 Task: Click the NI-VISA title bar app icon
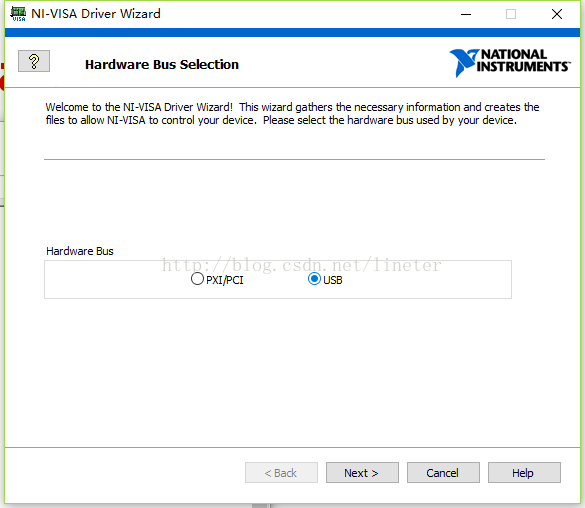pyautogui.click(x=18, y=14)
